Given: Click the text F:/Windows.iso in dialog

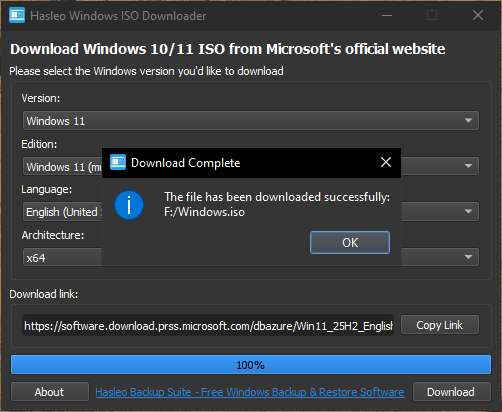Looking at the screenshot, I should 204,212.
